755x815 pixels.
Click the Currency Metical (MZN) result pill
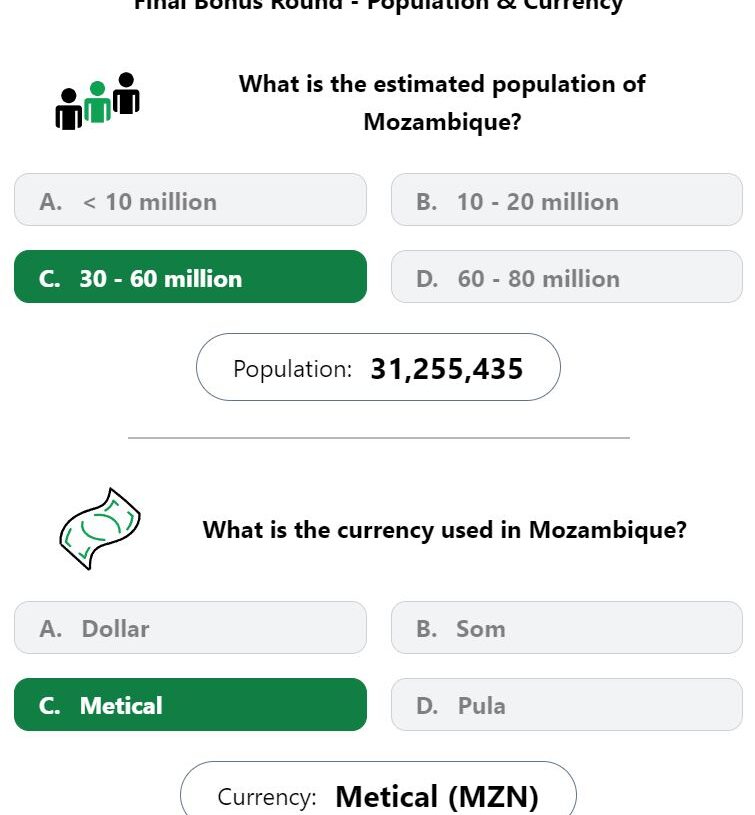378,788
